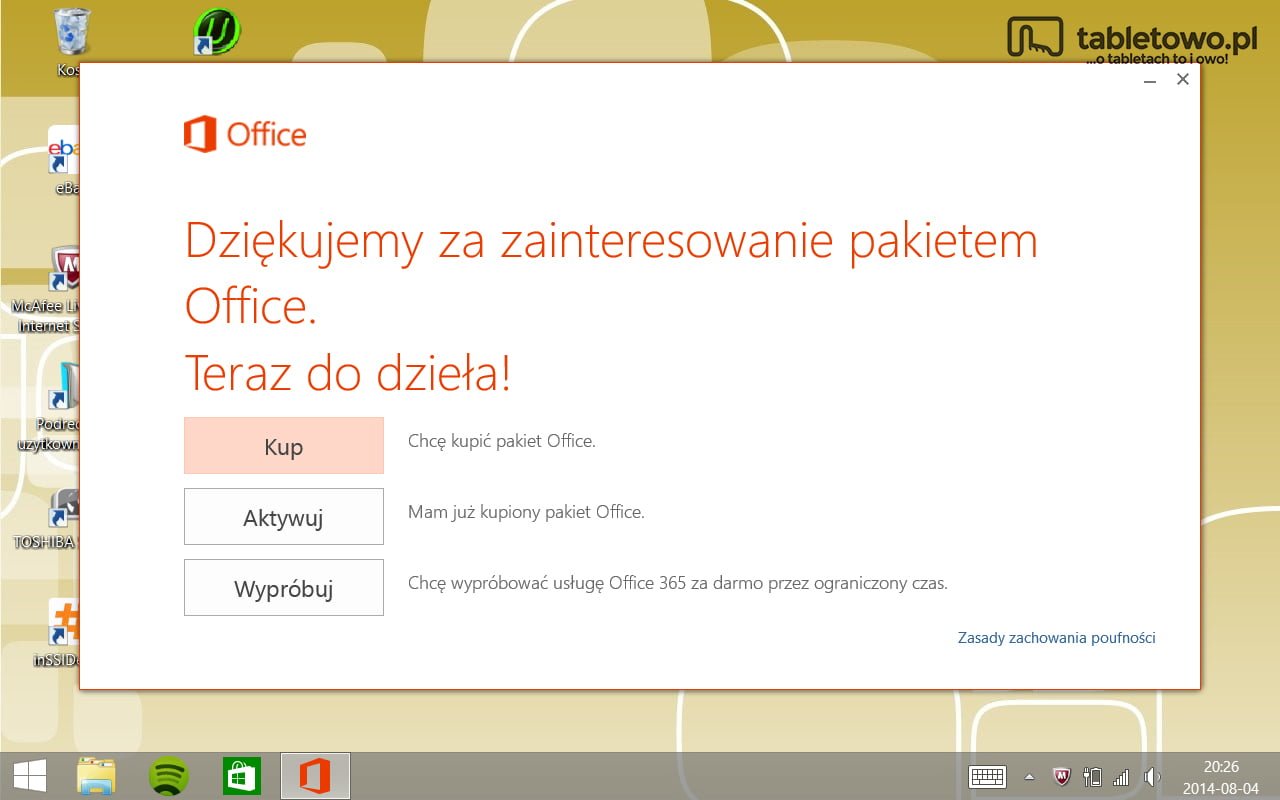Select the Podręcznik użytkownika desktop icon
The width and height of the screenshot is (1280, 800).
click(48, 408)
